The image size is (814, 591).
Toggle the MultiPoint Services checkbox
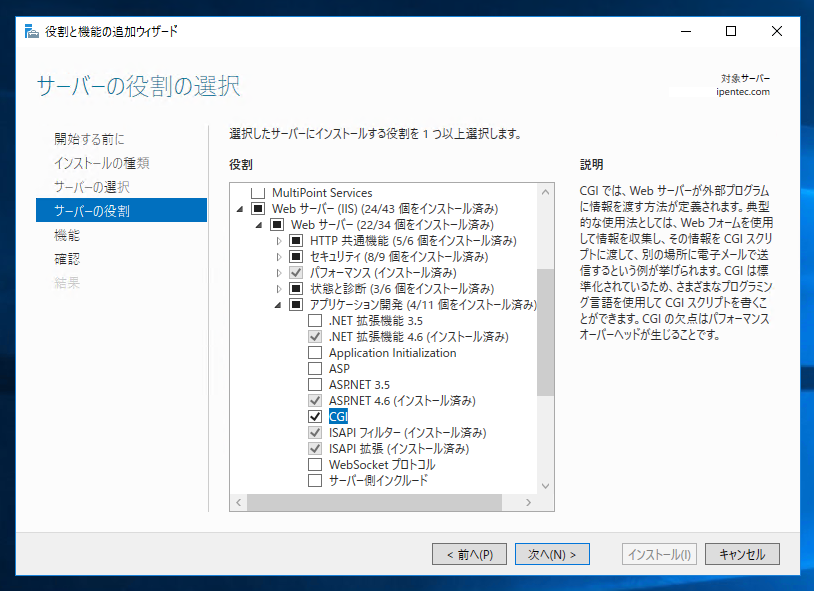pyautogui.click(x=258, y=193)
